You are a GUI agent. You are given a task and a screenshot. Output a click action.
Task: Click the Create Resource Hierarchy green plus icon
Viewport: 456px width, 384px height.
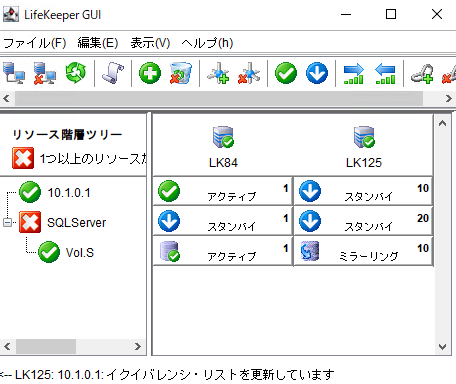pyautogui.click(x=150, y=73)
